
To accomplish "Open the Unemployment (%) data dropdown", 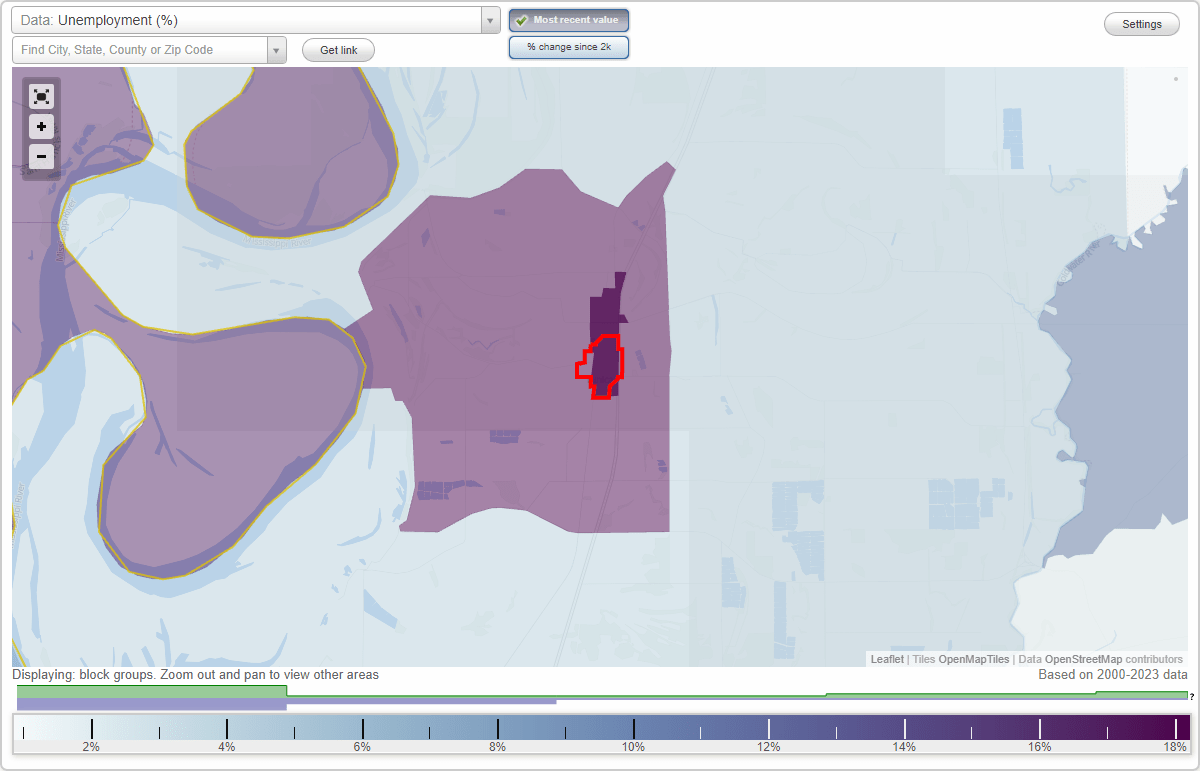I will tap(250, 19).
